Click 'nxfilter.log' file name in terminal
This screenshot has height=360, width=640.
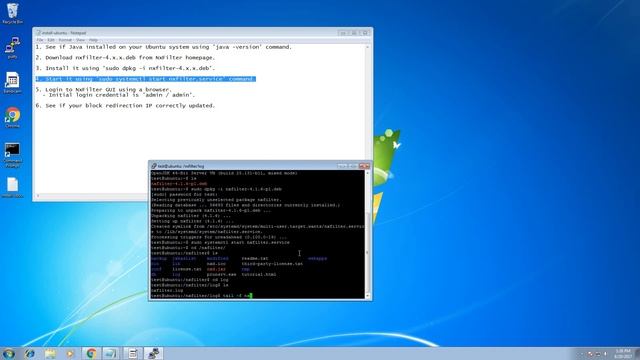pyautogui.click(x=167, y=290)
